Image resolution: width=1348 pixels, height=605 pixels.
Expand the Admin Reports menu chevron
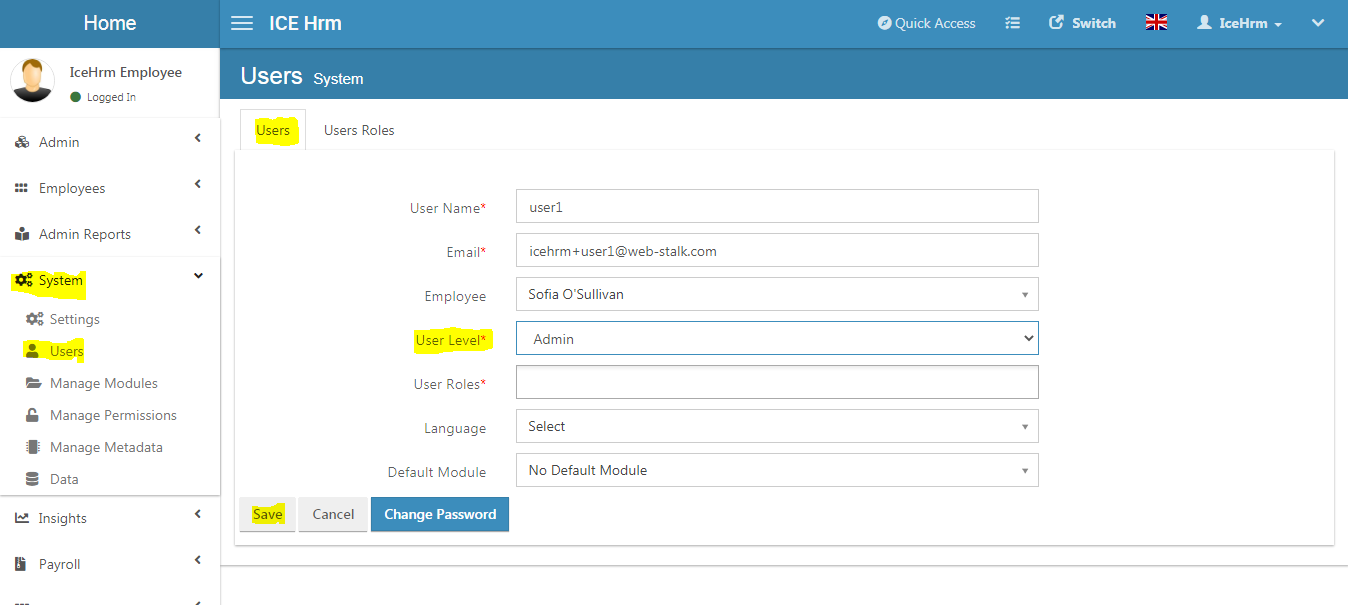coord(198,230)
